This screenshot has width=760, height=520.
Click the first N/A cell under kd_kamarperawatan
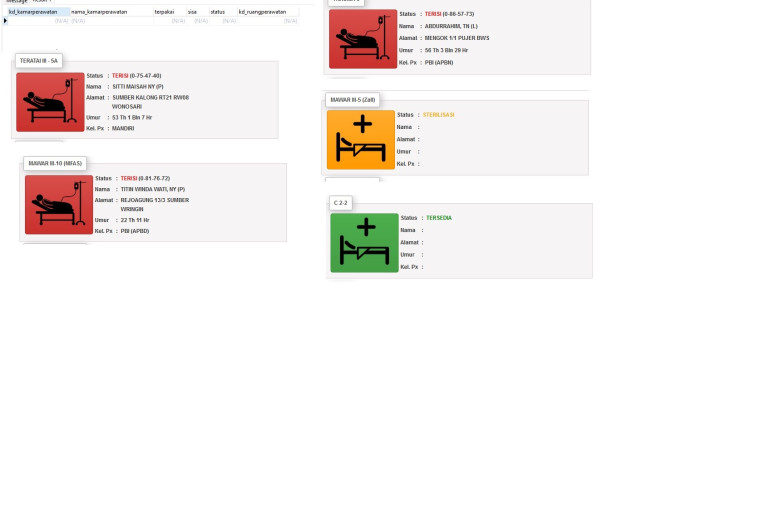click(x=39, y=21)
